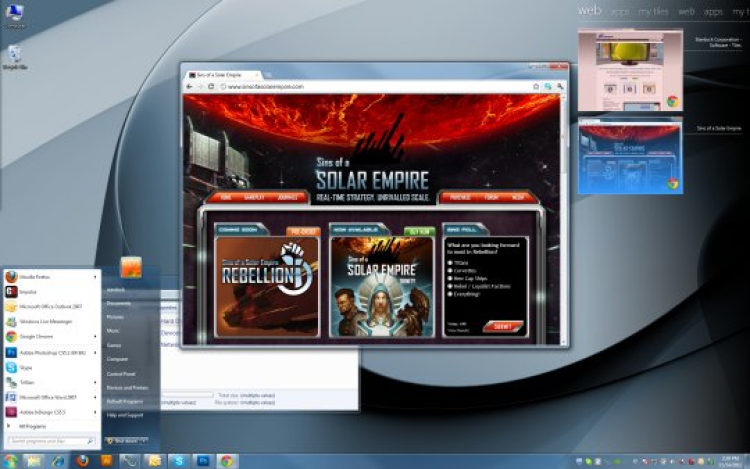
Task: Reload the Sins of a Solar Empire page
Action: tap(211, 87)
